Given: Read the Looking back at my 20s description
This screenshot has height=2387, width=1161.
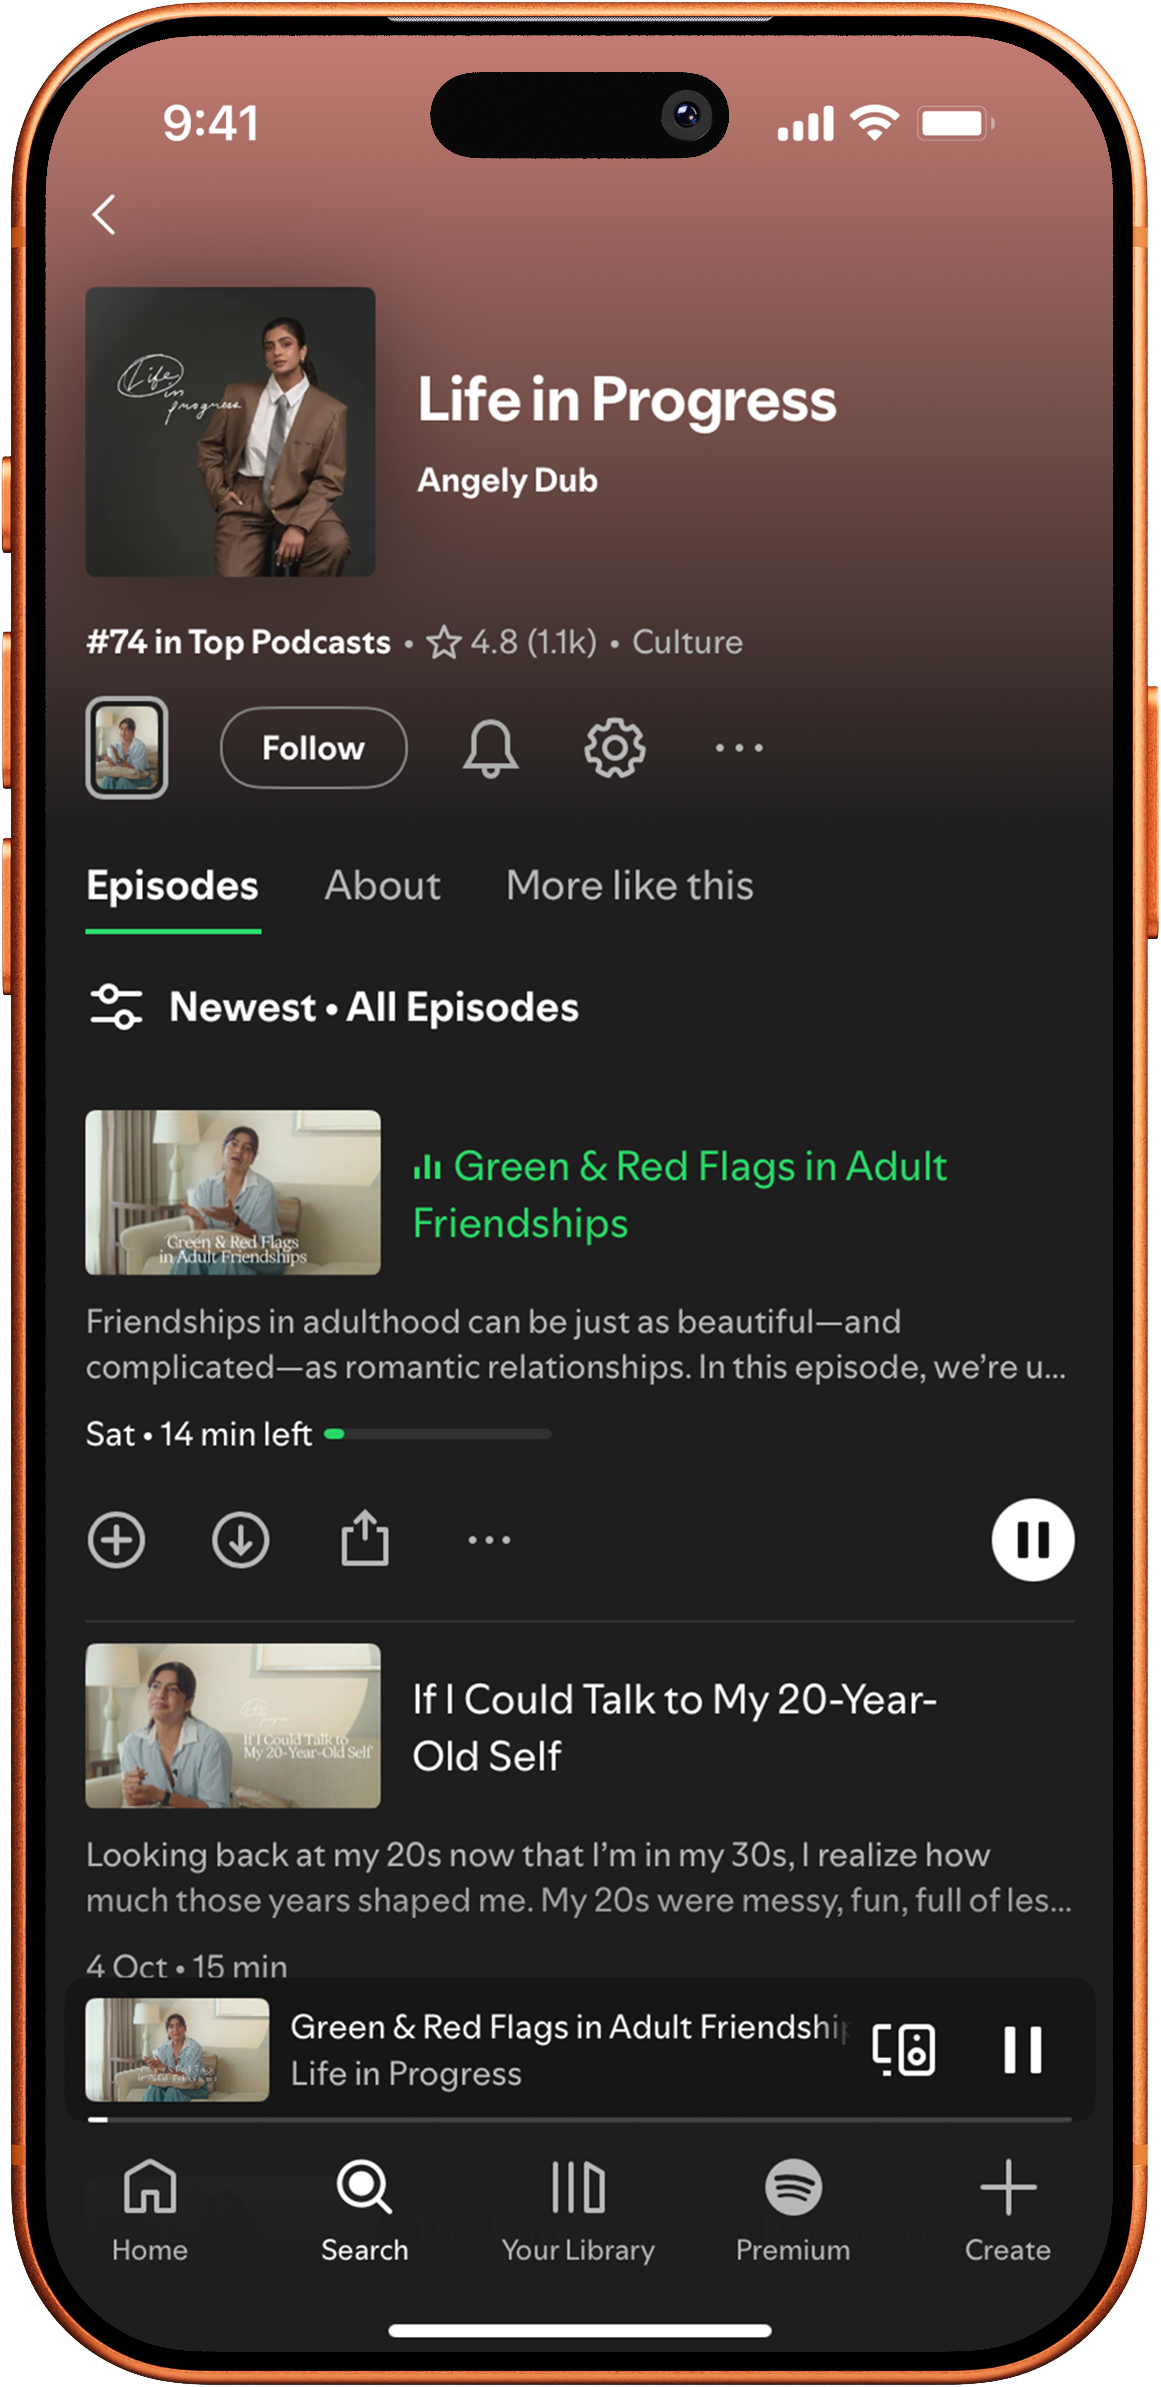Looking at the screenshot, I should (x=579, y=1877).
